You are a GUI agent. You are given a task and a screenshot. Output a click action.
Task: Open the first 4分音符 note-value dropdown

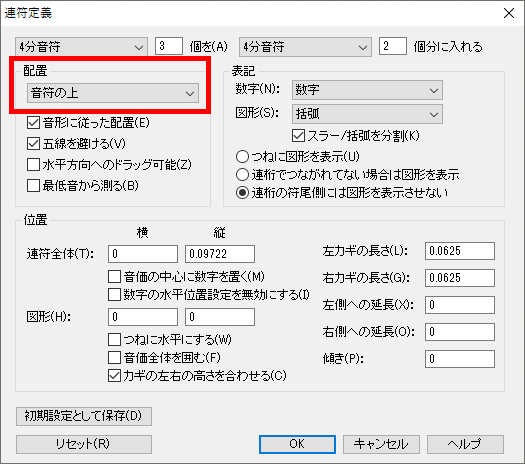pos(81,47)
